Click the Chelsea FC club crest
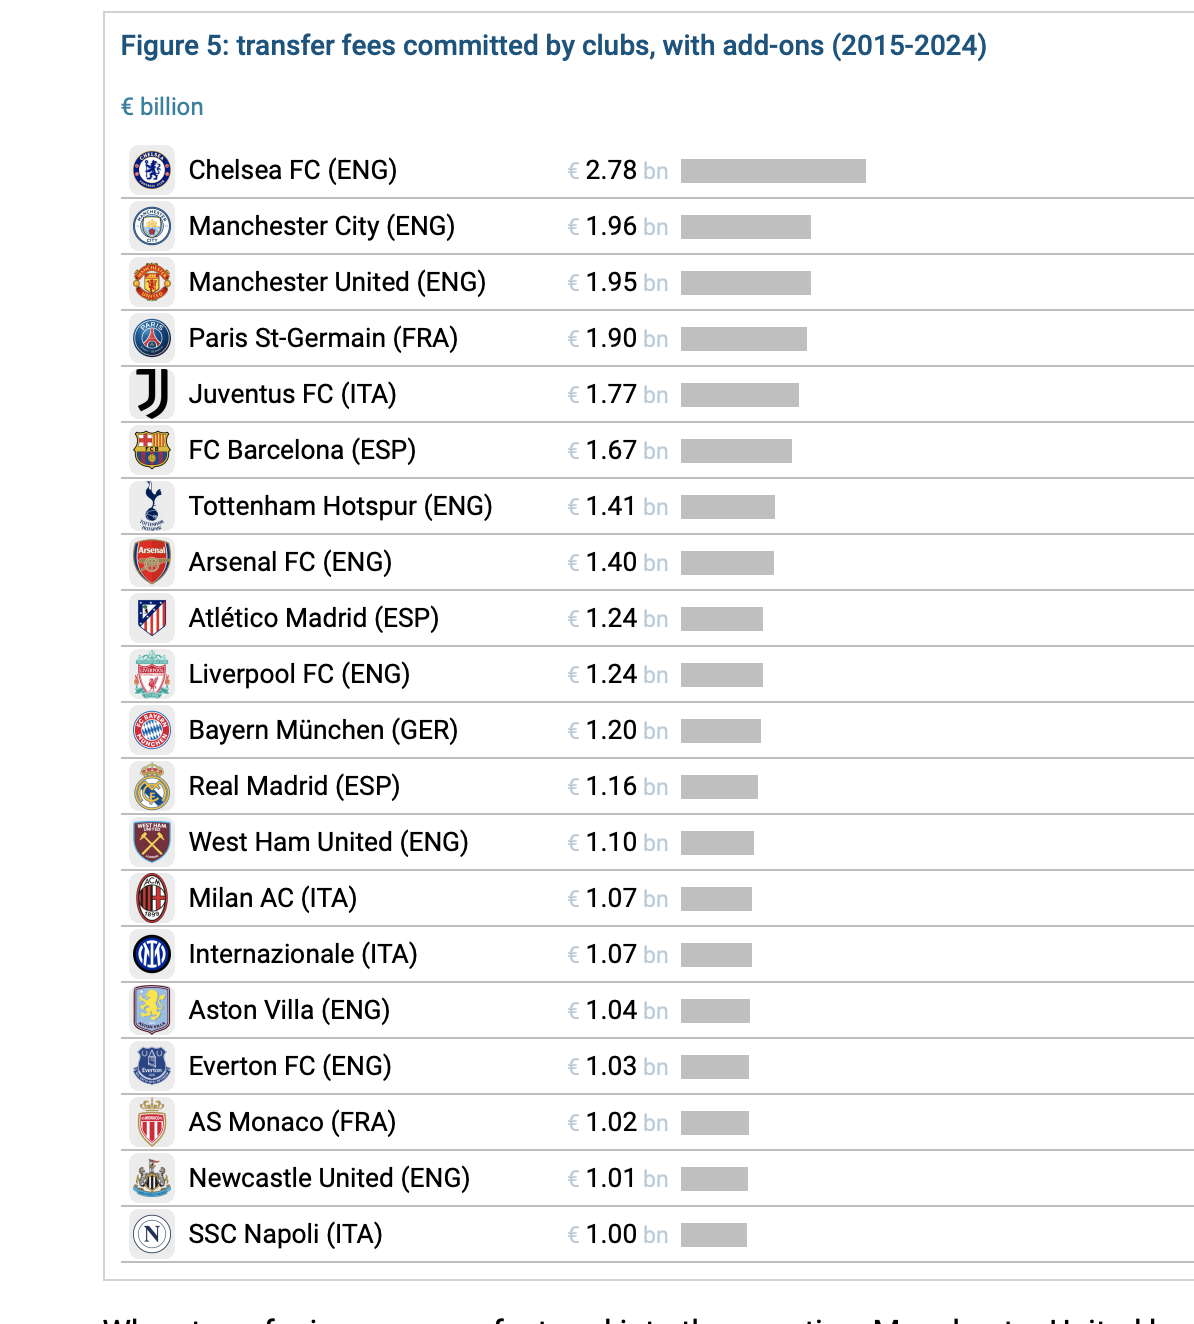This screenshot has width=1194, height=1324. pyautogui.click(x=152, y=170)
